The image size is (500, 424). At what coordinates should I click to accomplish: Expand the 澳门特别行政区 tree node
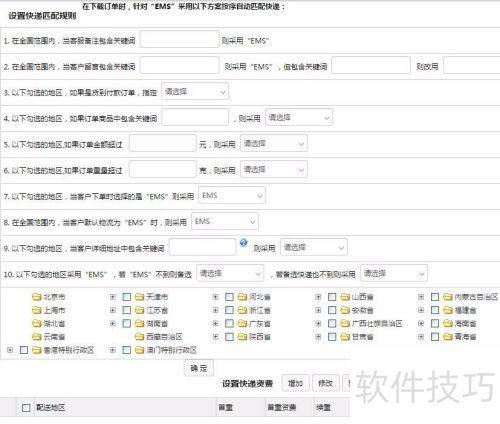click(113, 350)
